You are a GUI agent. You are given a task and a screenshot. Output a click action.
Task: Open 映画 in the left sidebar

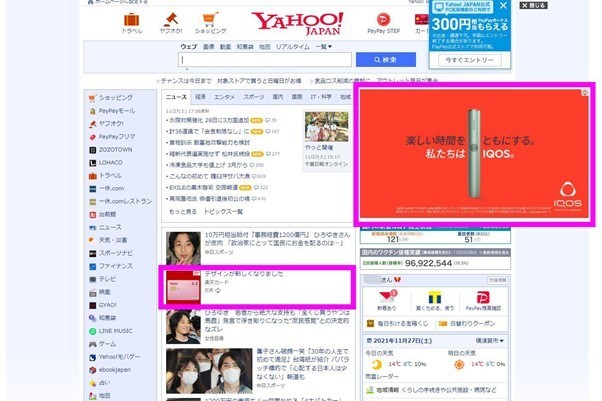(99, 292)
